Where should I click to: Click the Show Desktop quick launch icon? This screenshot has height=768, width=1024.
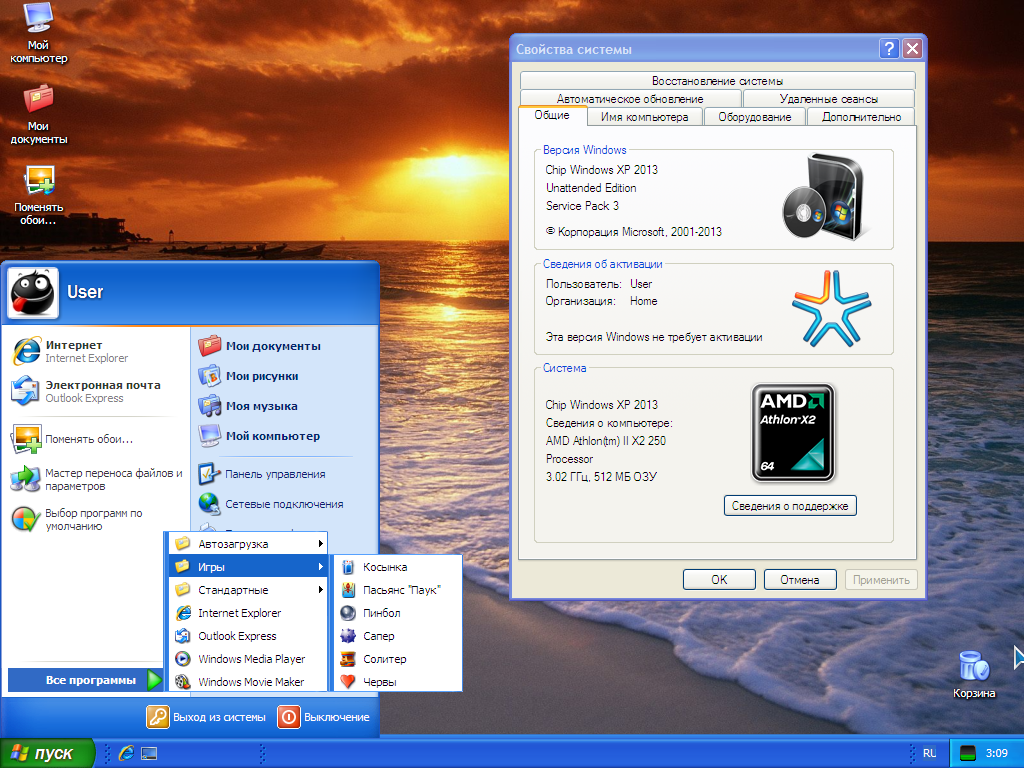[149, 753]
